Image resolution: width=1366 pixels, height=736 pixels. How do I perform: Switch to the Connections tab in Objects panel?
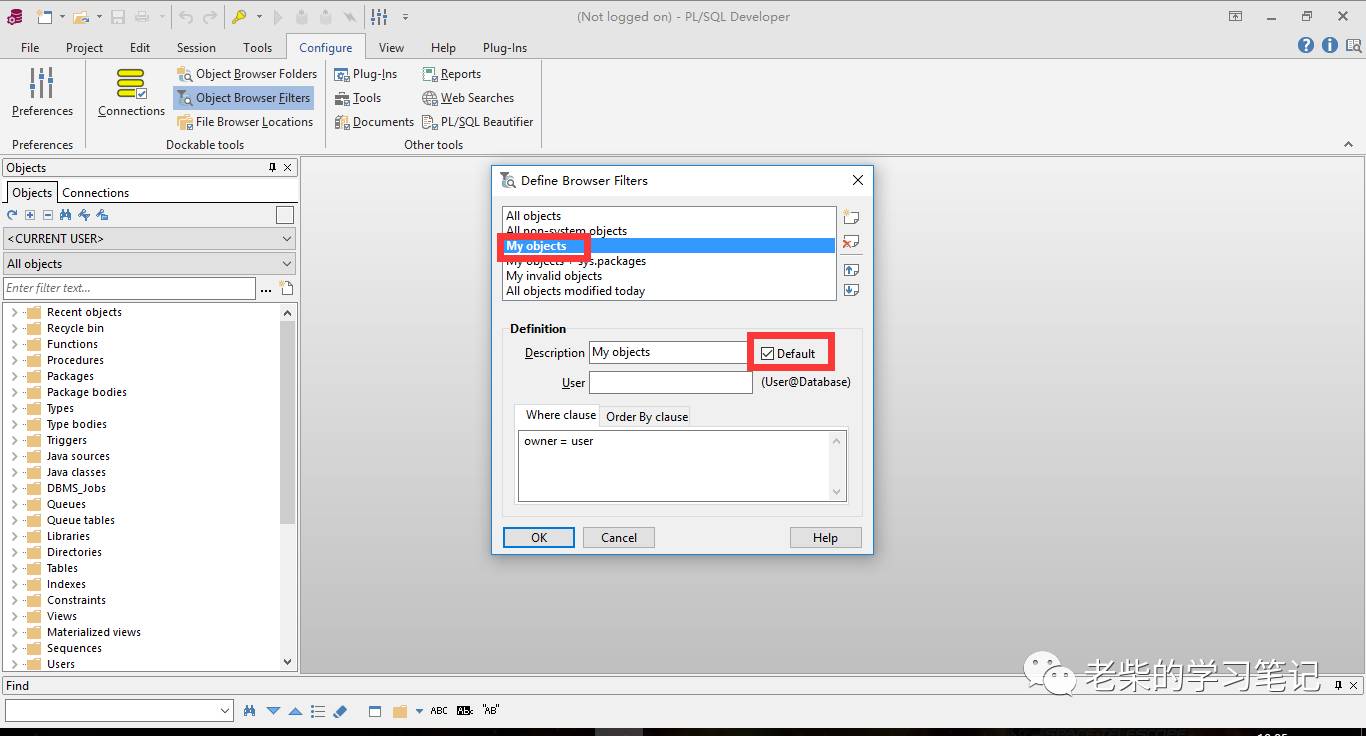[x=95, y=193]
